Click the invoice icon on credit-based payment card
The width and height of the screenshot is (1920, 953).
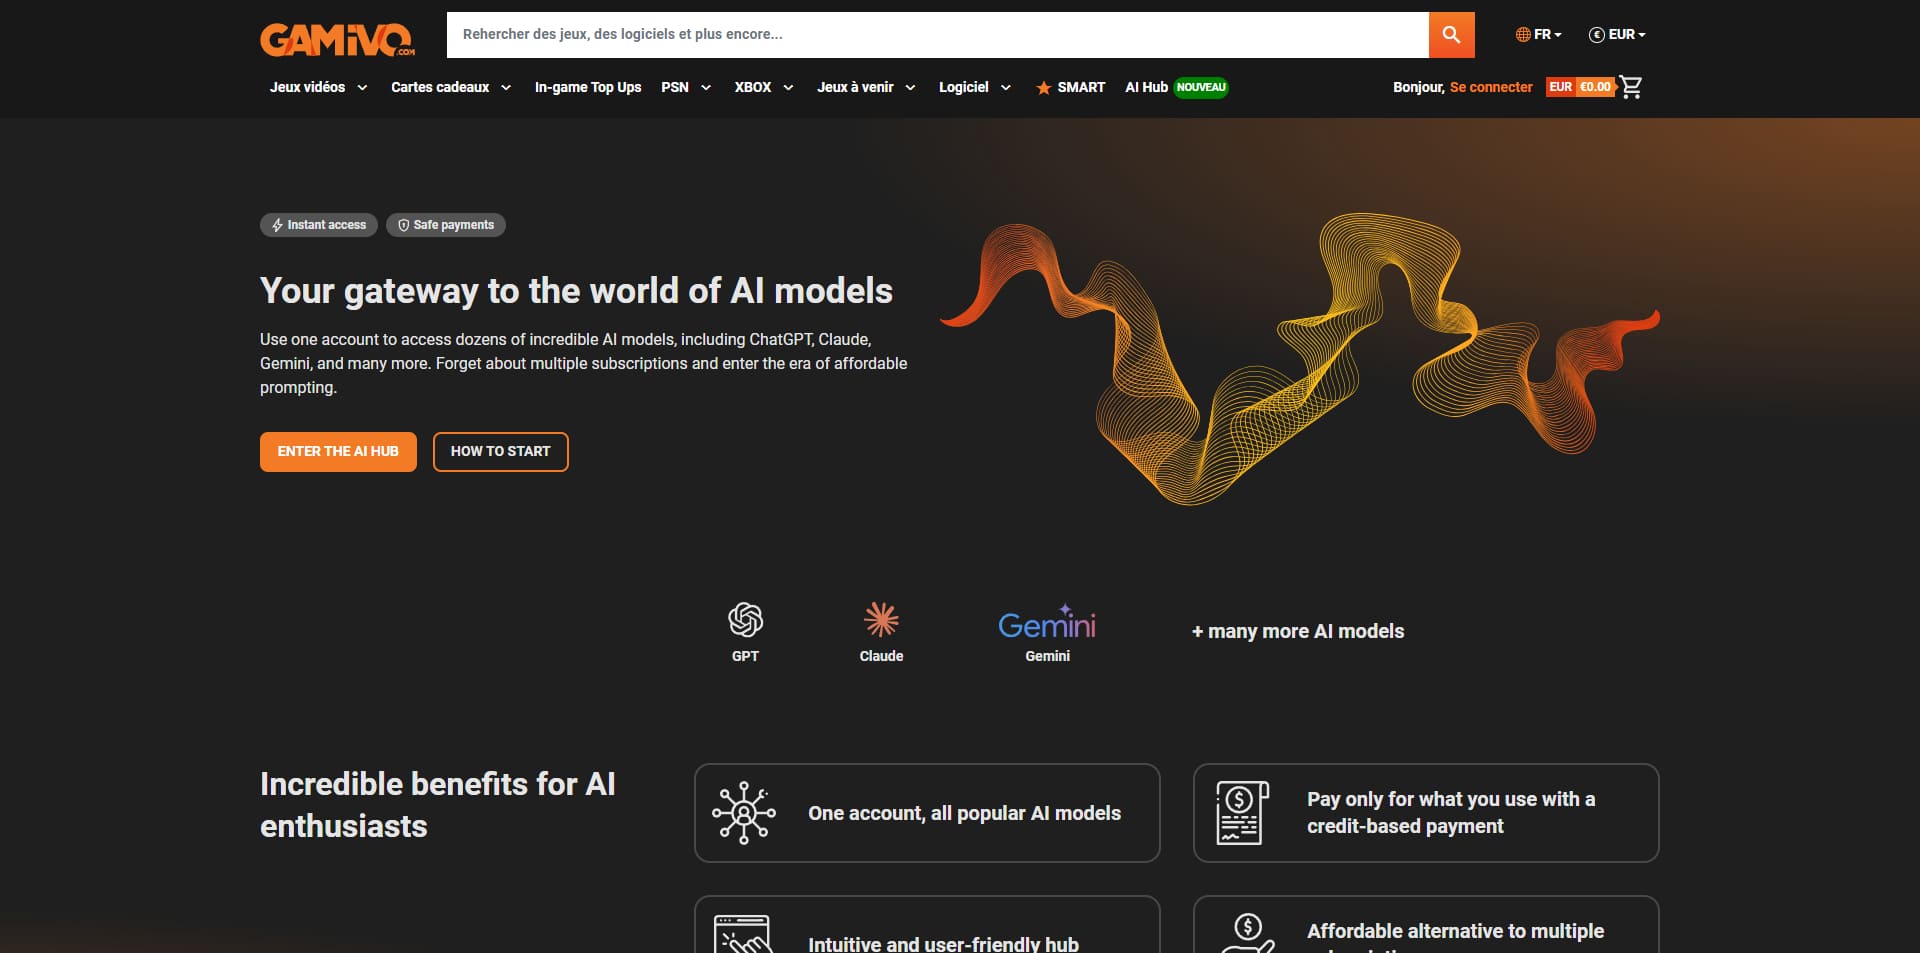[x=1242, y=813]
